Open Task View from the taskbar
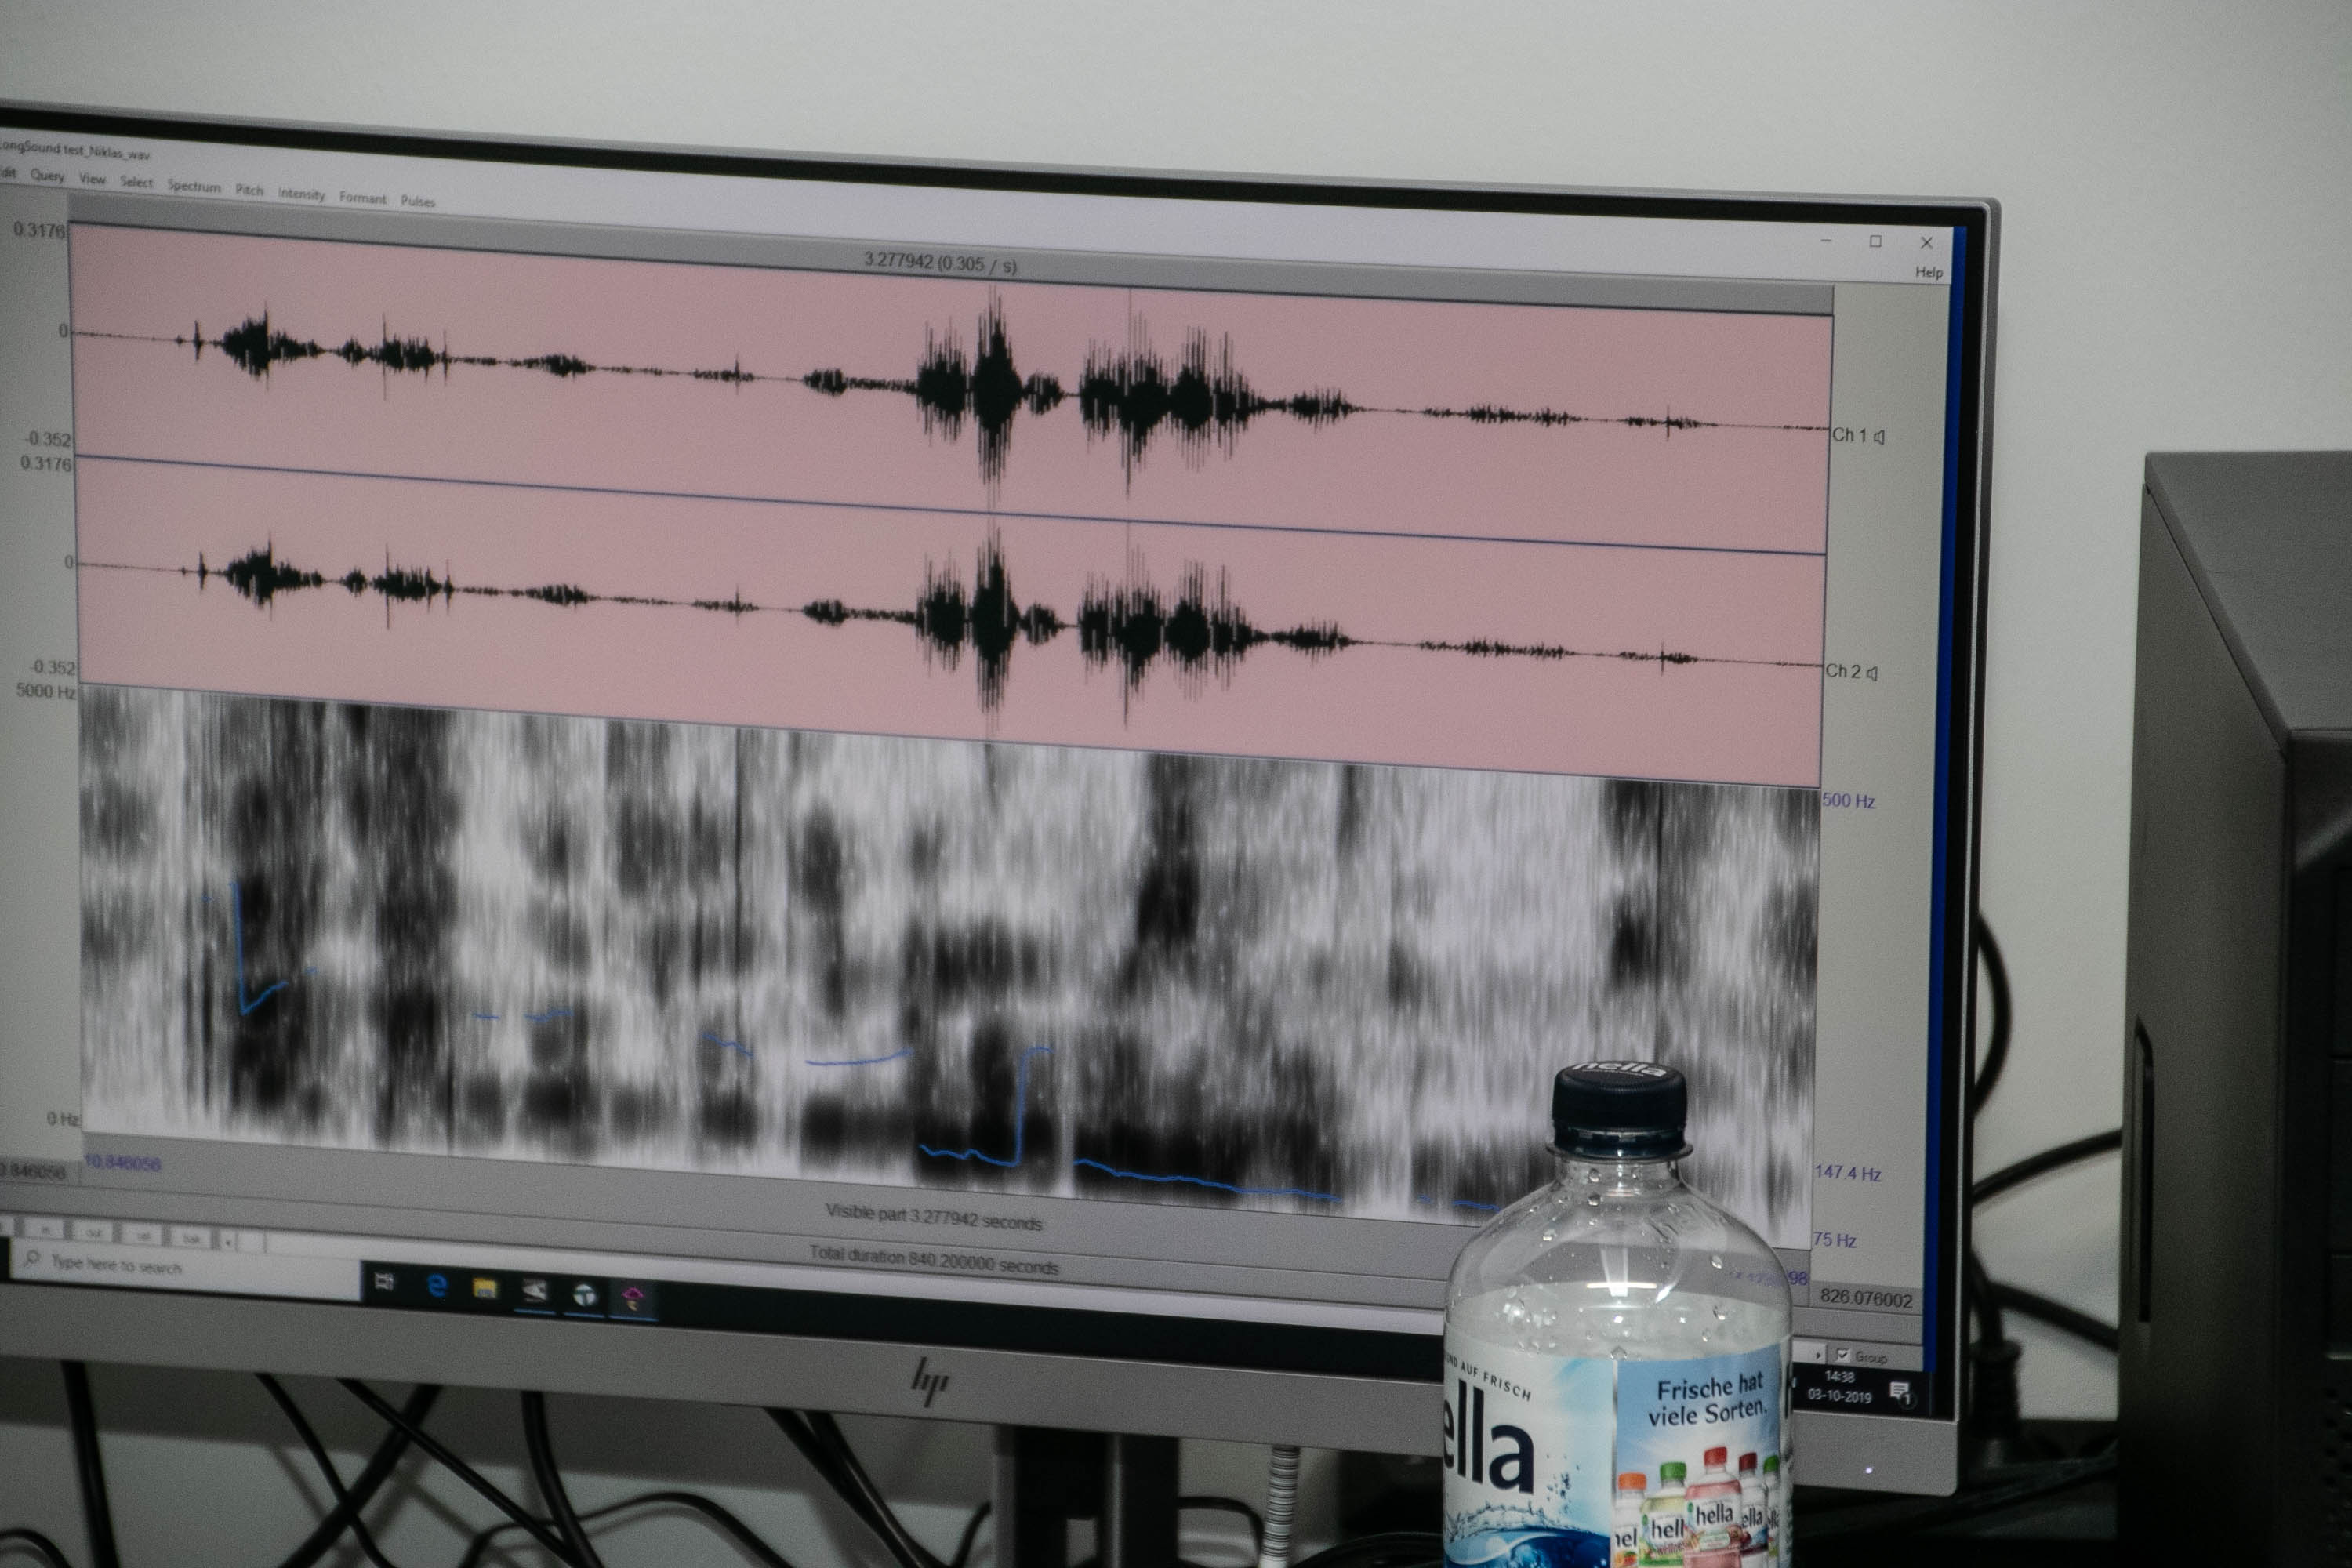The image size is (2352, 1568). [x=384, y=1281]
